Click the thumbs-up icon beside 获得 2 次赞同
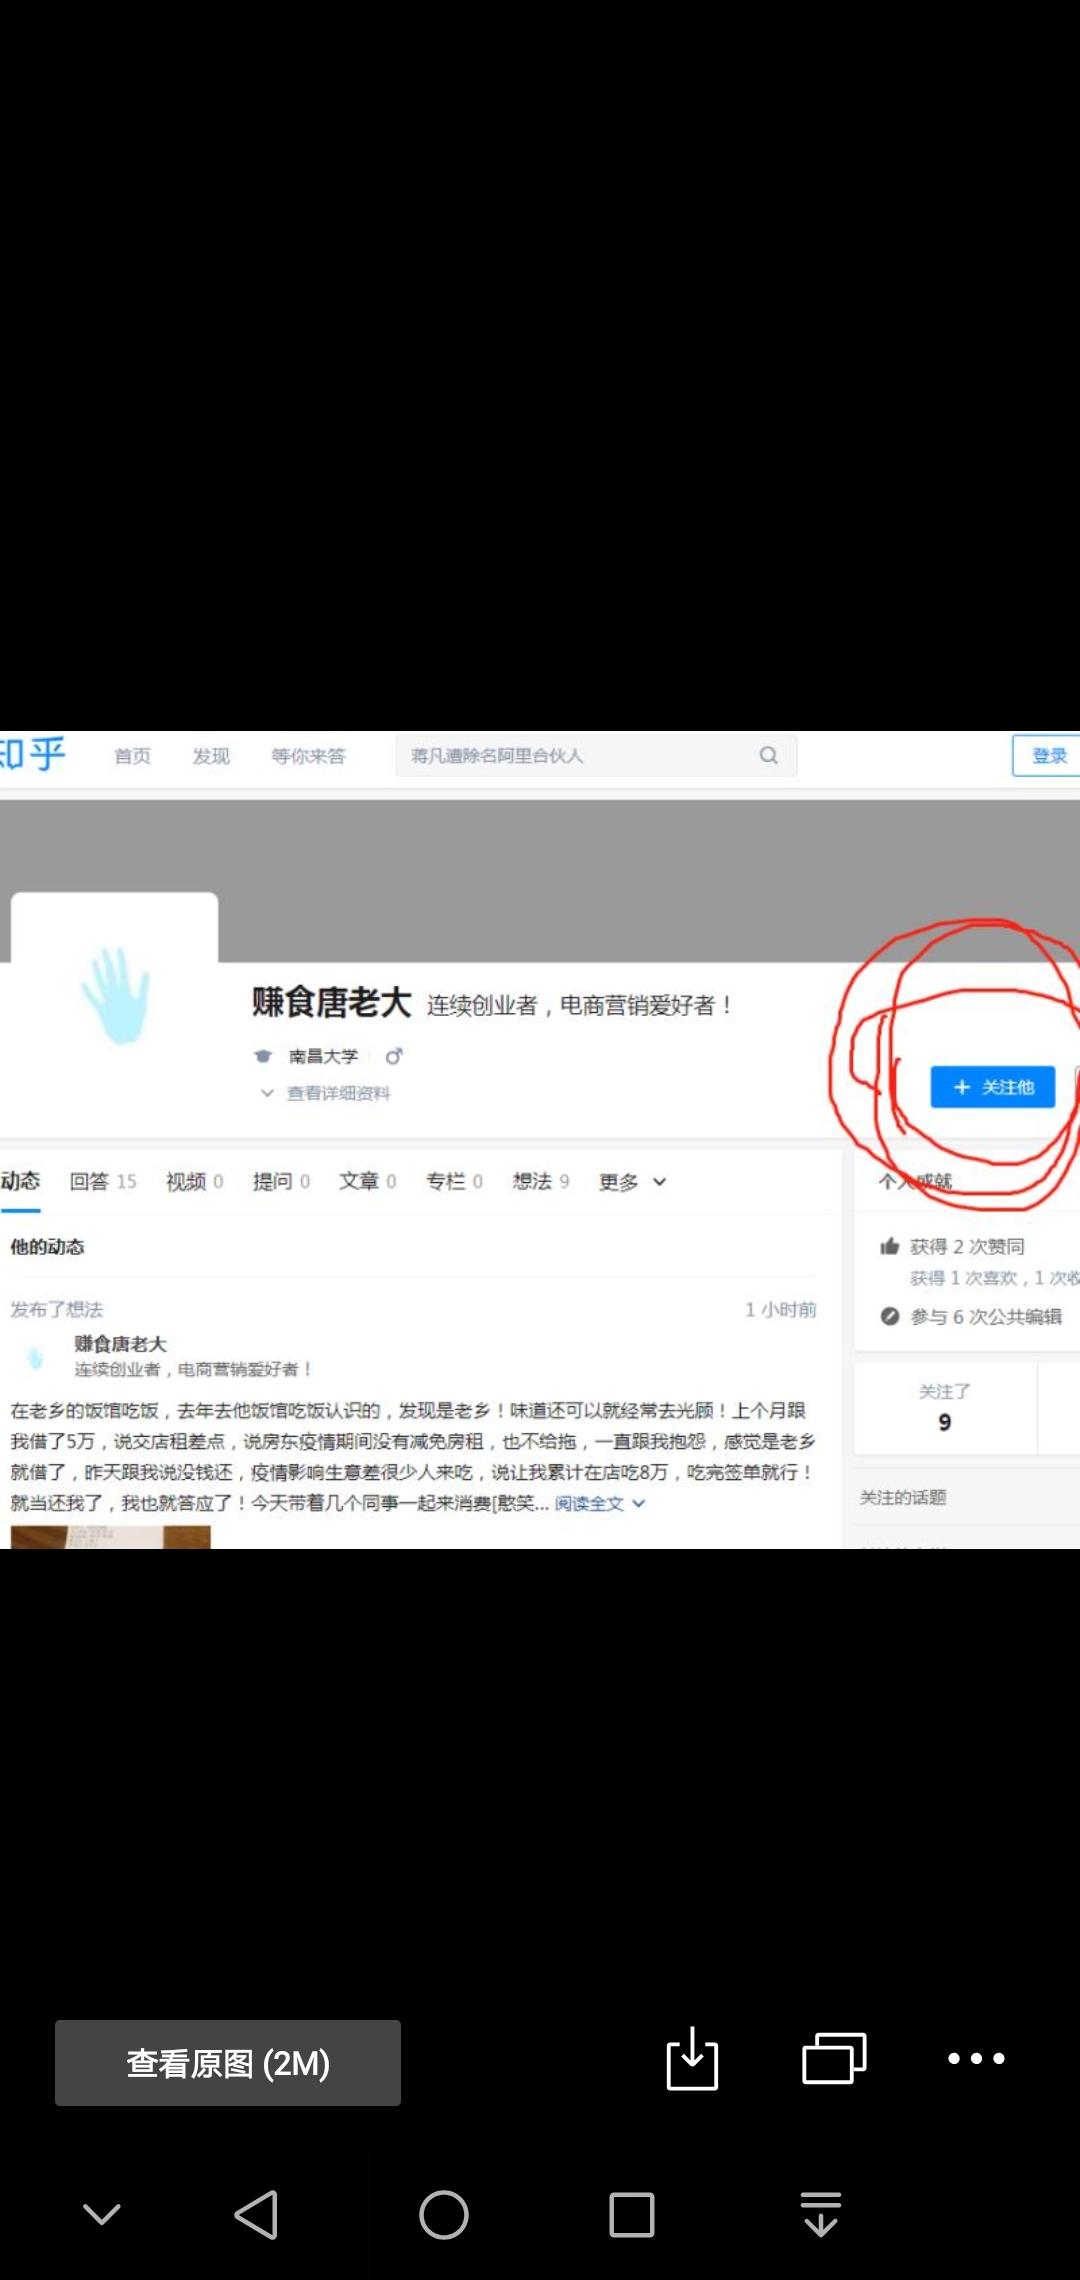 tap(889, 1246)
